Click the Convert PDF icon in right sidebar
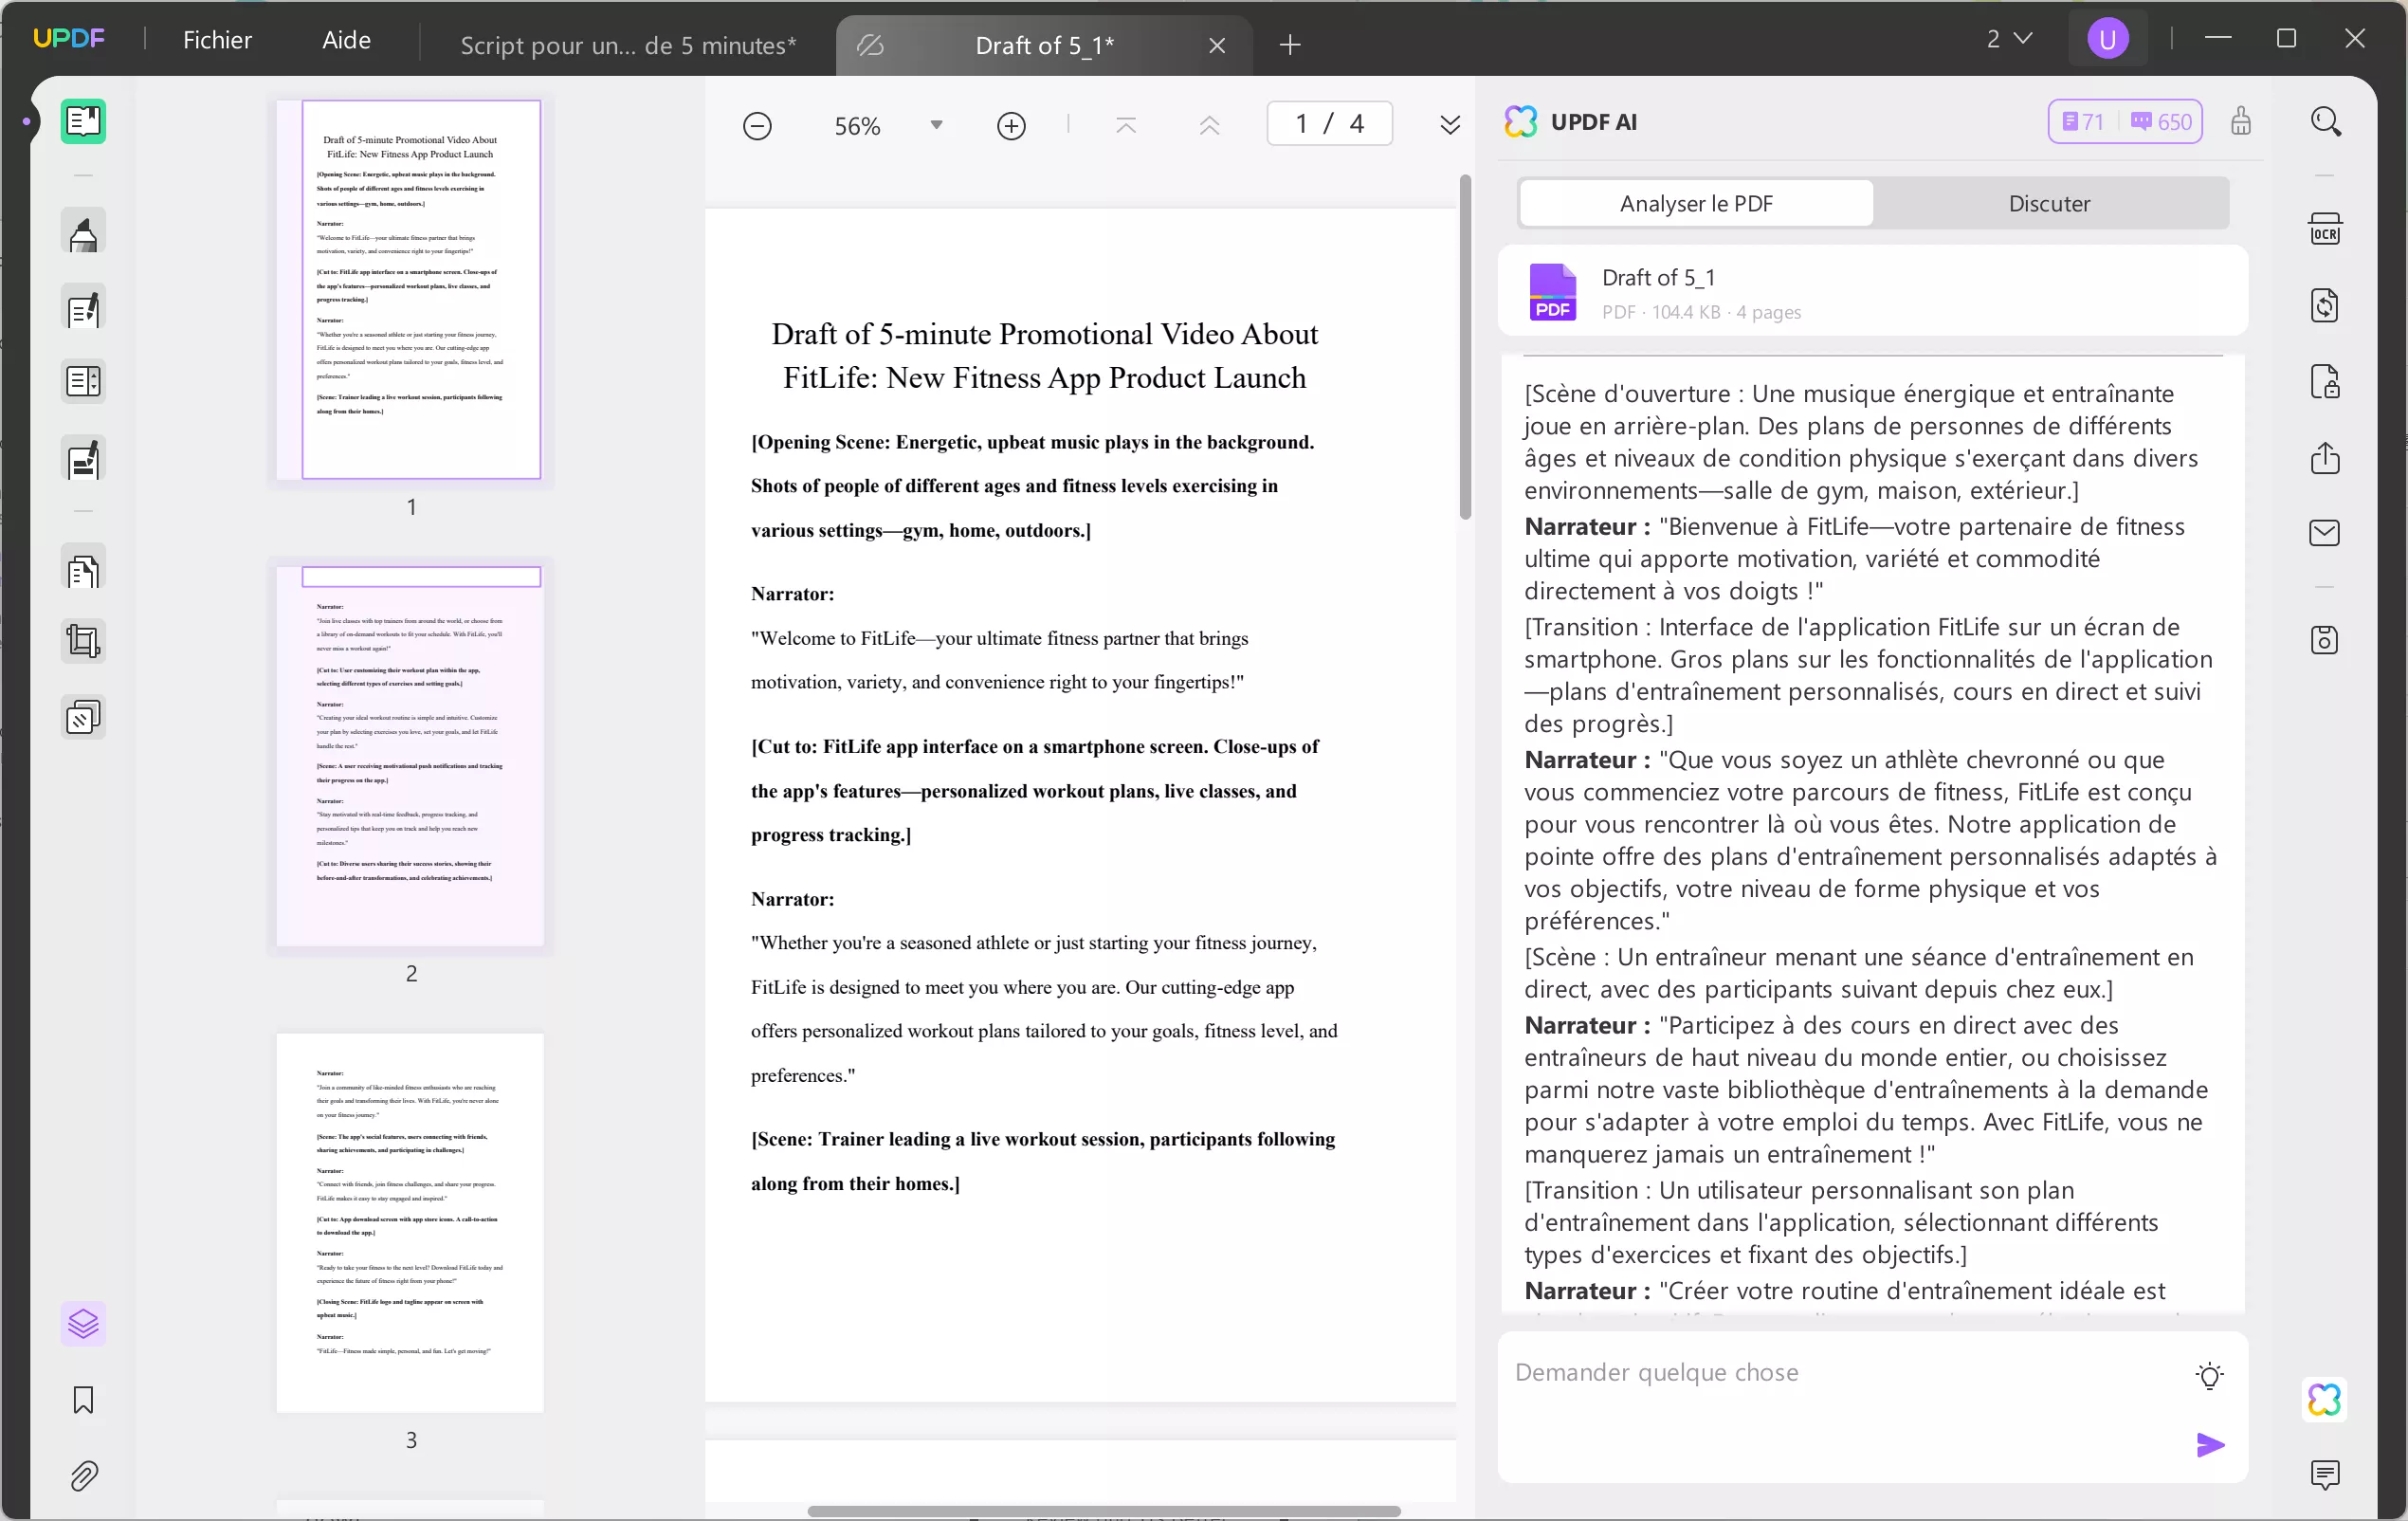The image size is (2408, 1521). click(2324, 305)
